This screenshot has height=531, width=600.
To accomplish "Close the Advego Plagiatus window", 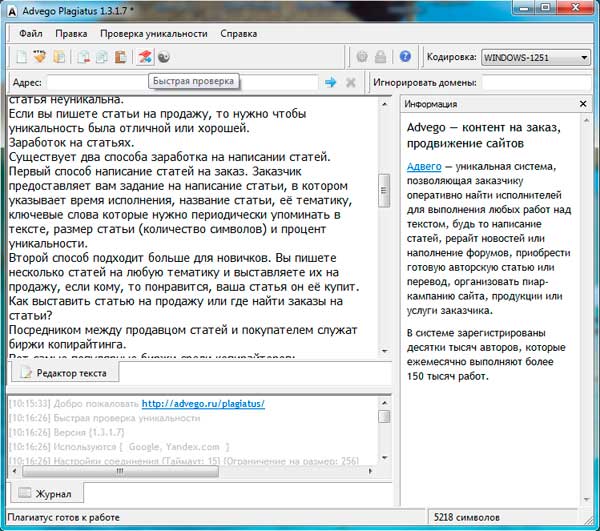I will [x=576, y=8].
